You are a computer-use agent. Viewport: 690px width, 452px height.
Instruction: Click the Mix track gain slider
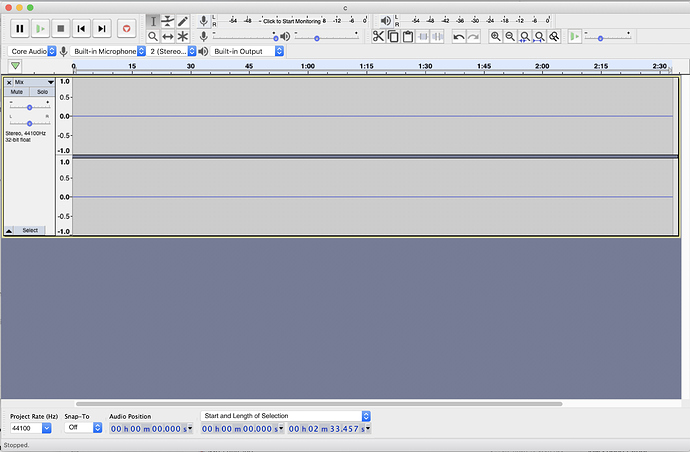click(29, 107)
